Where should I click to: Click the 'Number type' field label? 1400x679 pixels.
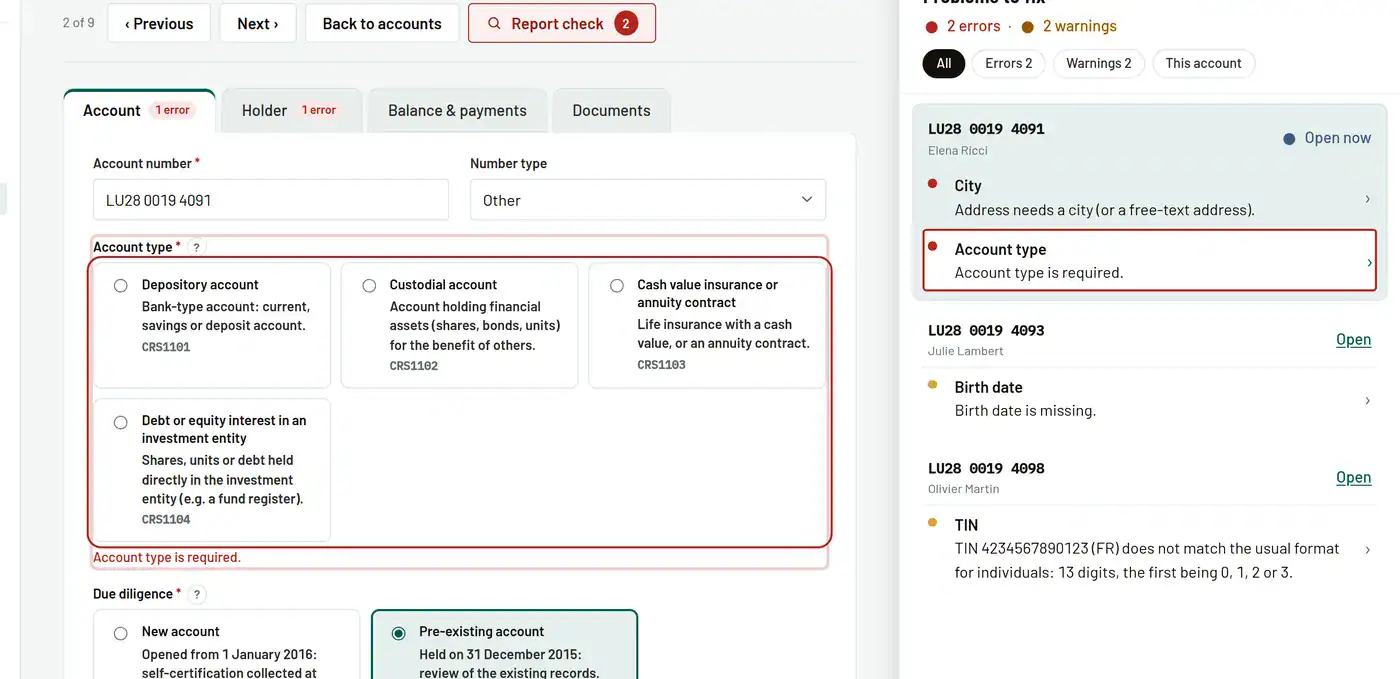[x=508, y=163]
